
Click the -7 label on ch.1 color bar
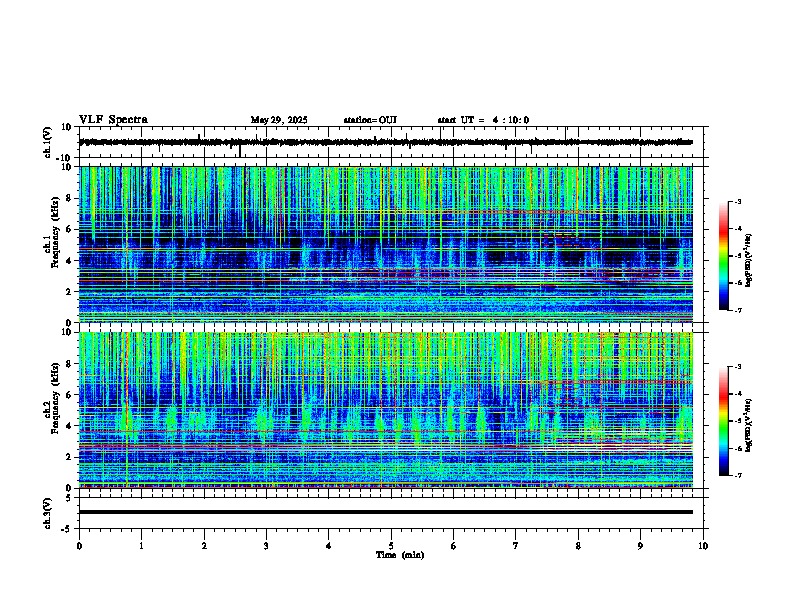point(737,310)
